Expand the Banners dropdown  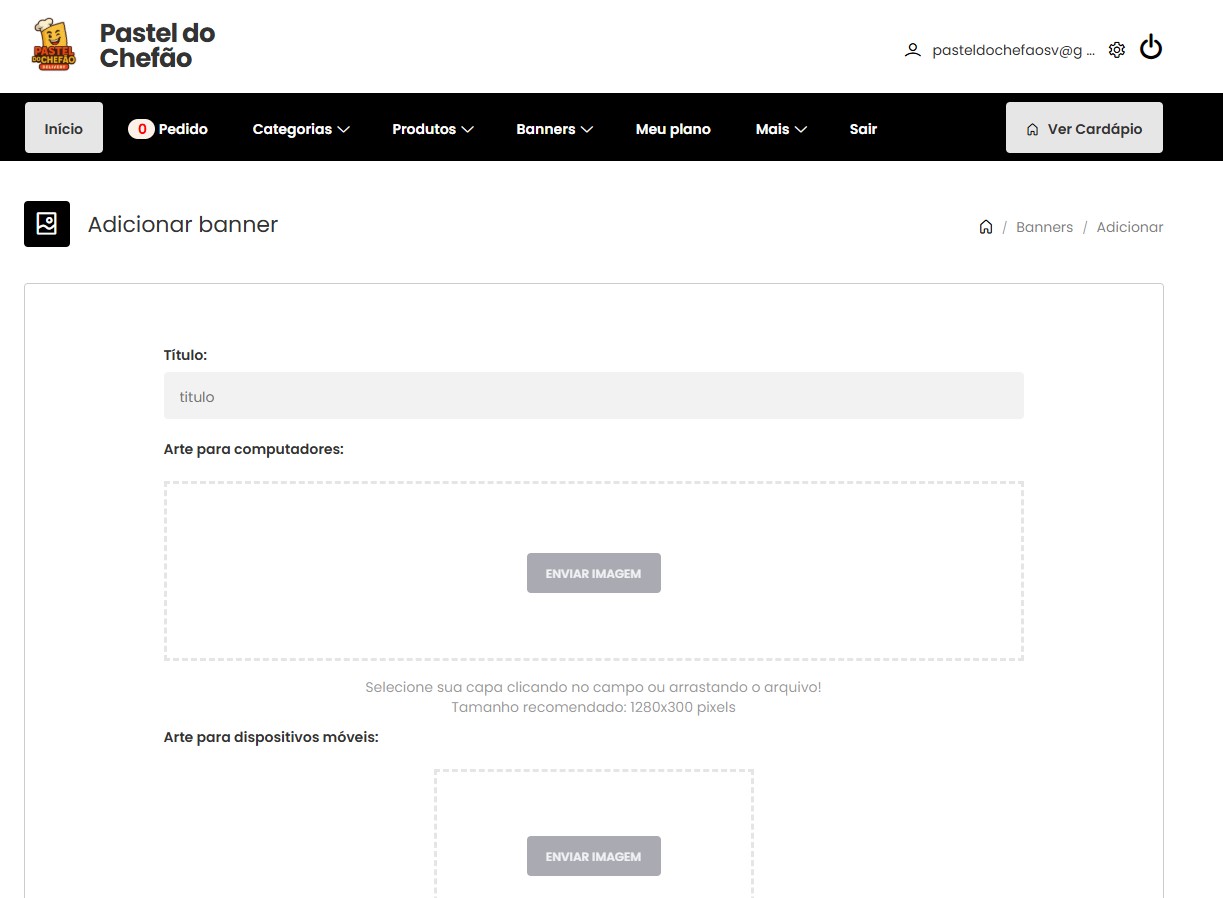[x=554, y=128]
